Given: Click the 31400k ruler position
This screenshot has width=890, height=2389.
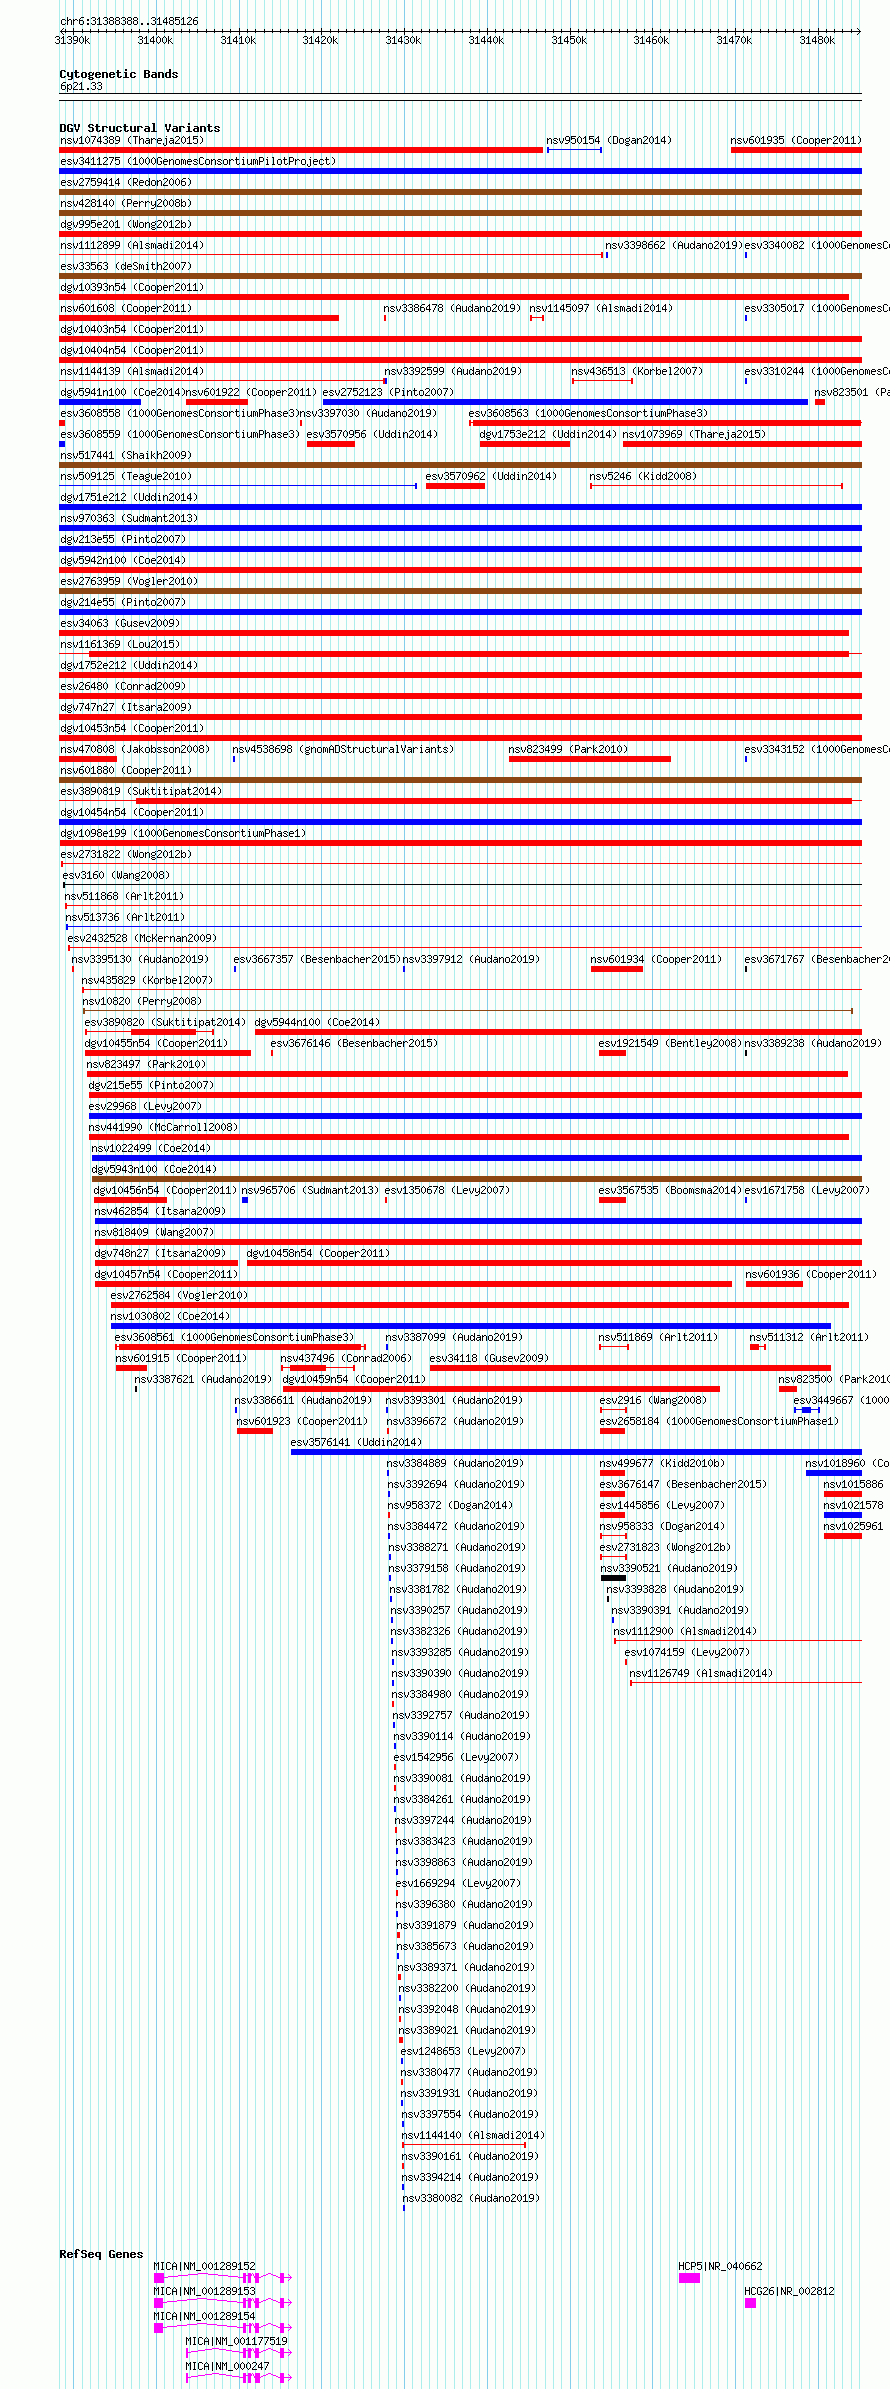Looking at the screenshot, I should (155, 40).
